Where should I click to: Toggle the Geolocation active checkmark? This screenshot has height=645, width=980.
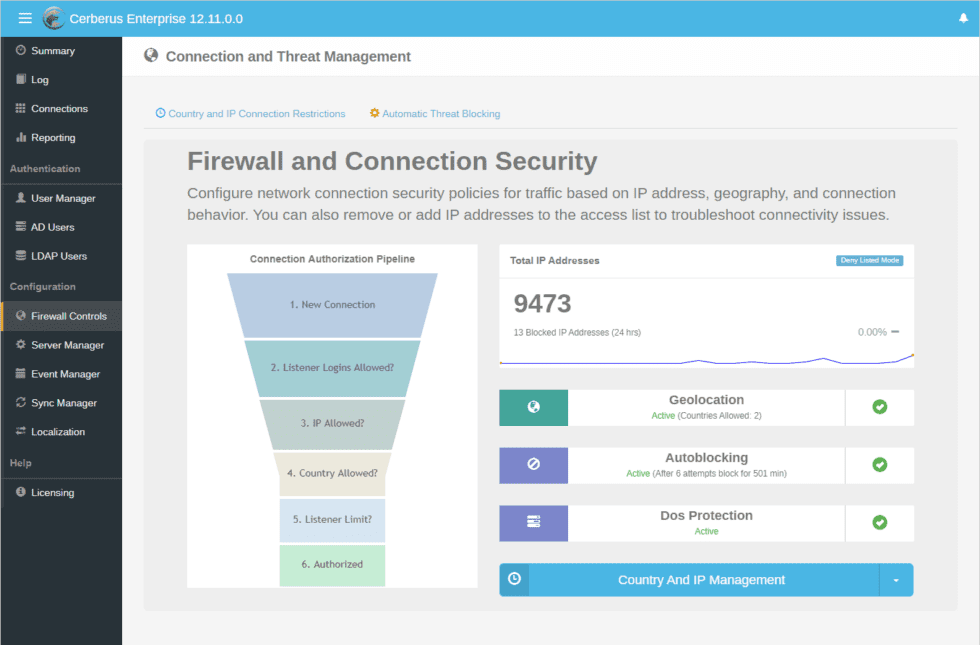[x=879, y=408]
